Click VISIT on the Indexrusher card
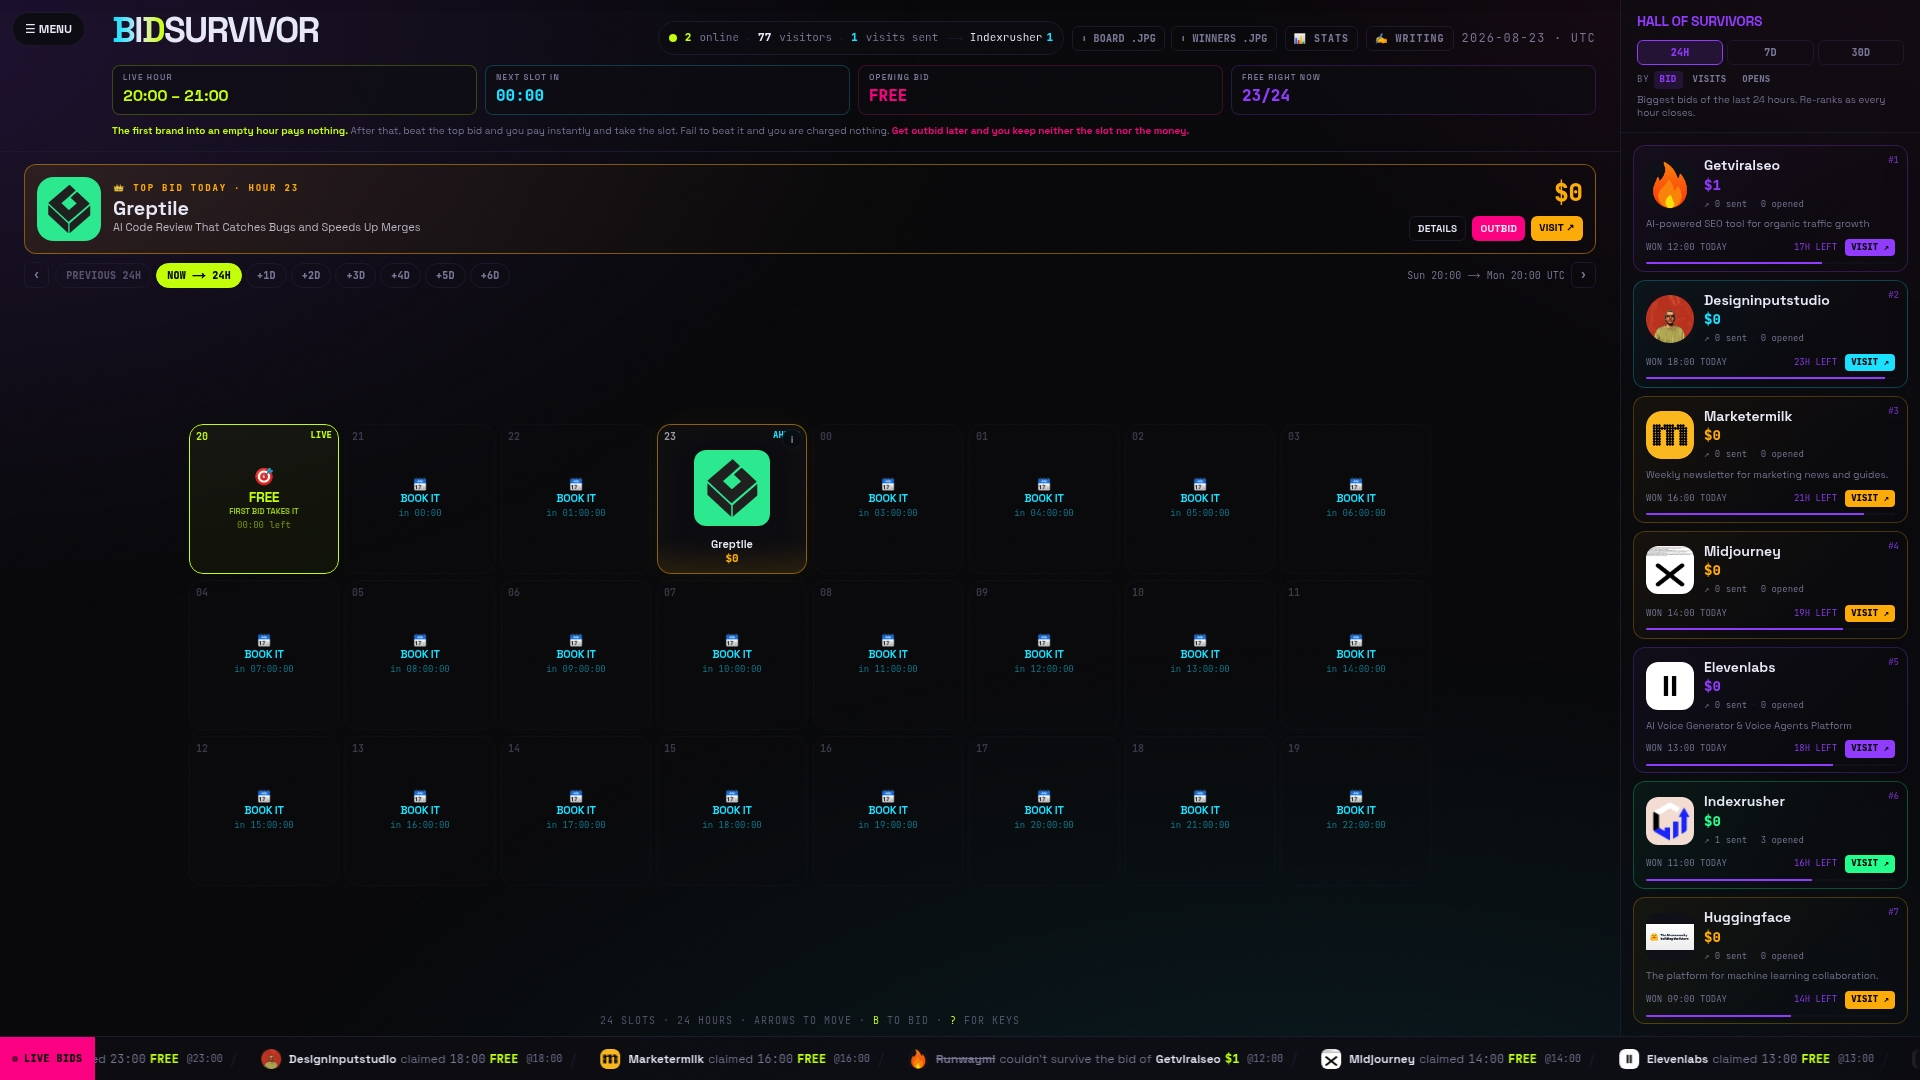Image resolution: width=1920 pixels, height=1080 pixels. tap(1870, 863)
